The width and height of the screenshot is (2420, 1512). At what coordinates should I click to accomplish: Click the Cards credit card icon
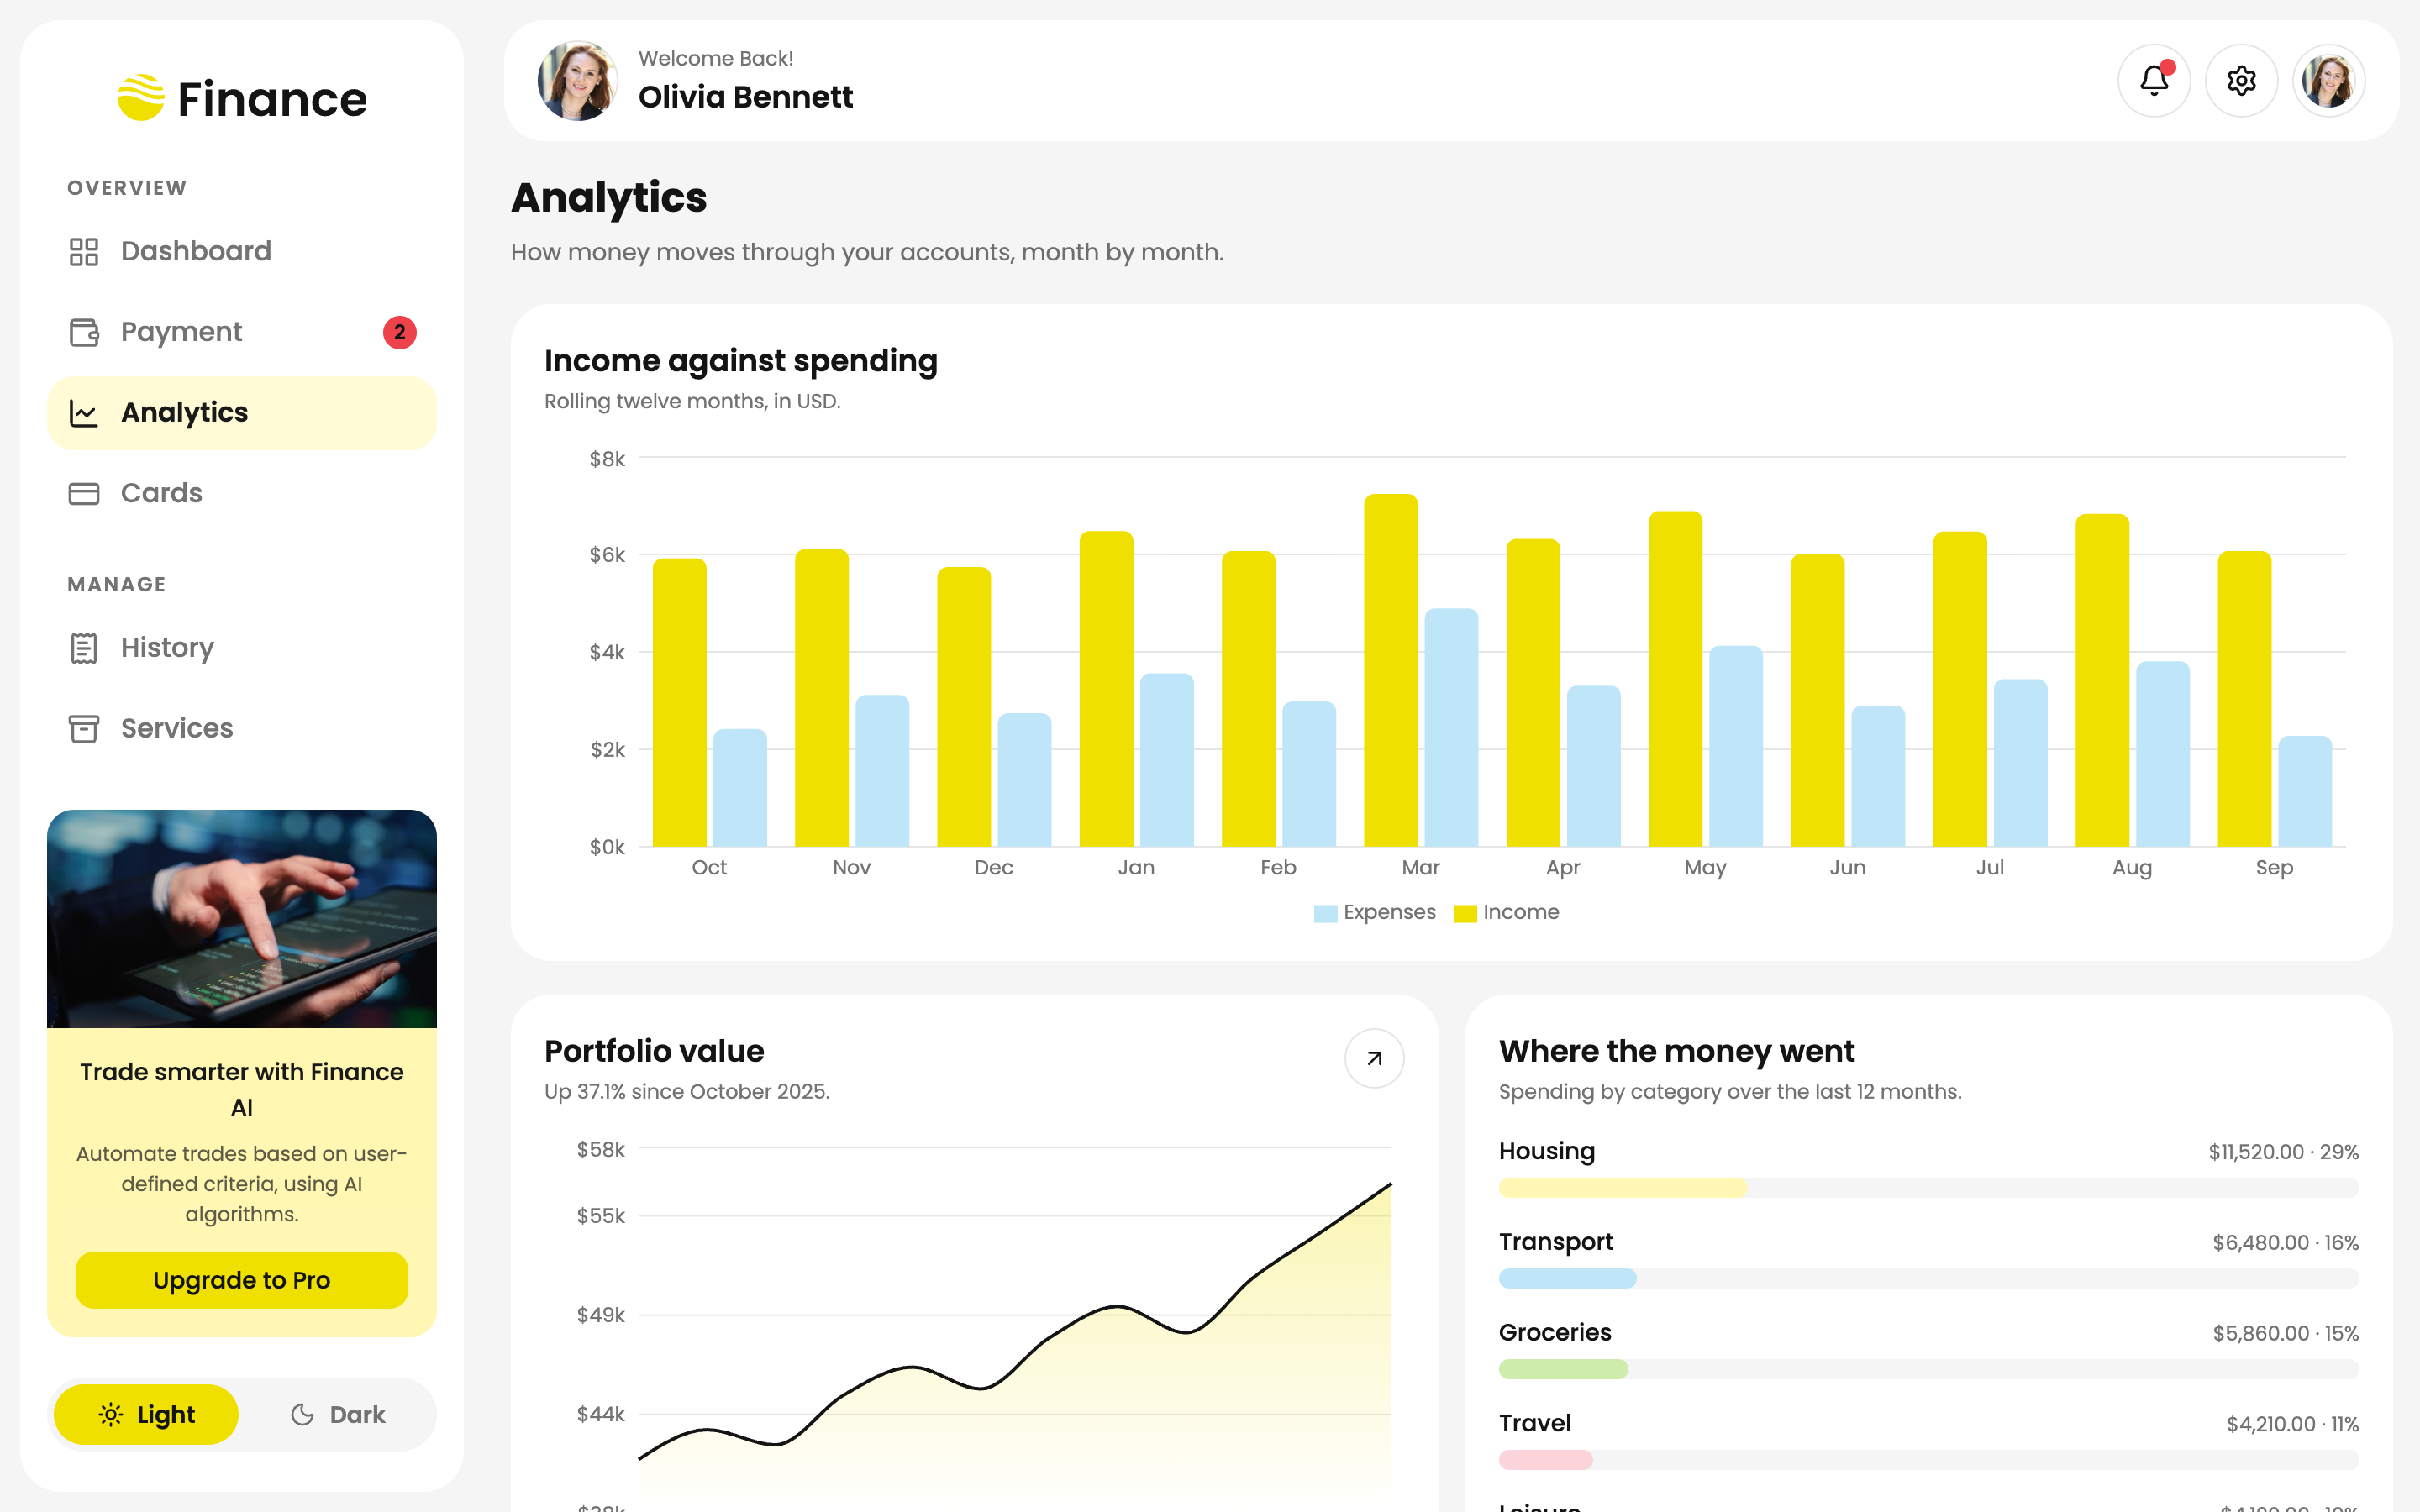(x=84, y=494)
